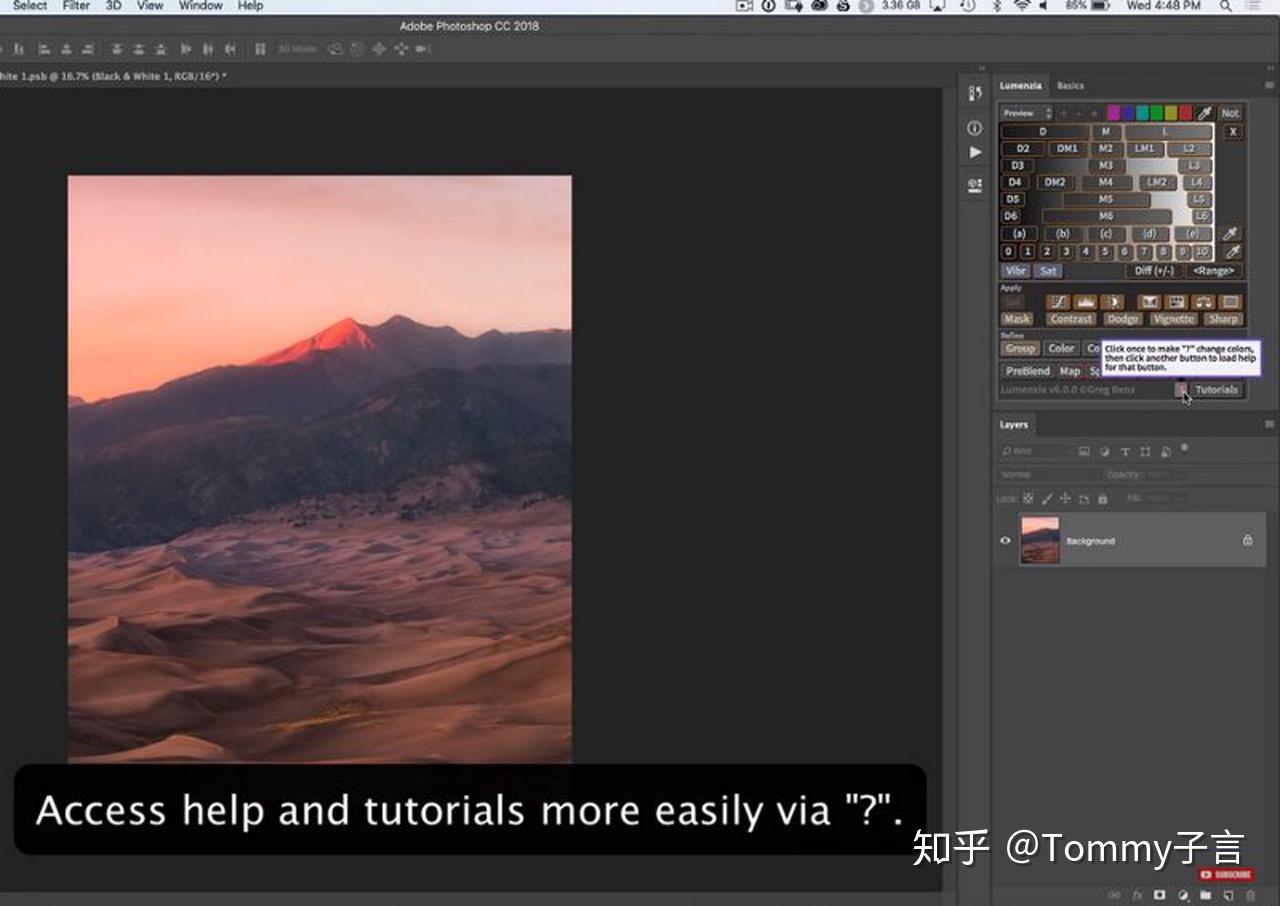The width and height of the screenshot is (1280, 906).
Task: Toggle the Vibr button in Lumenzia
Action: 1016,271
